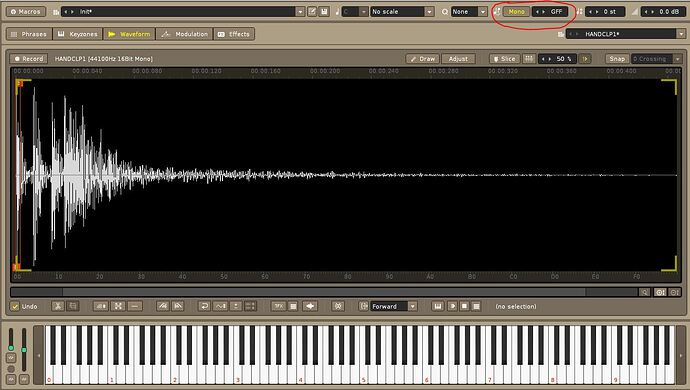Click the Q quantize icon beside None
The width and height of the screenshot is (690, 390).
(x=445, y=12)
